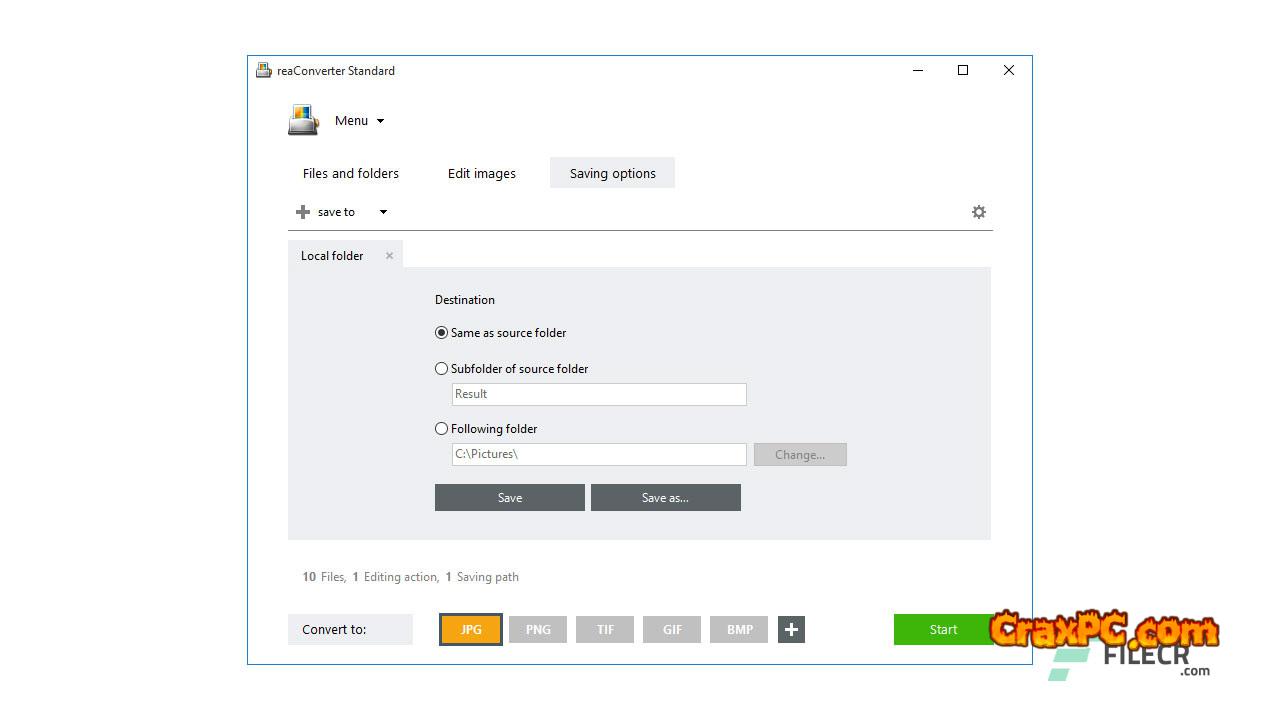Choose Subfolder of source folder option
1280x720 pixels.
(x=442, y=369)
